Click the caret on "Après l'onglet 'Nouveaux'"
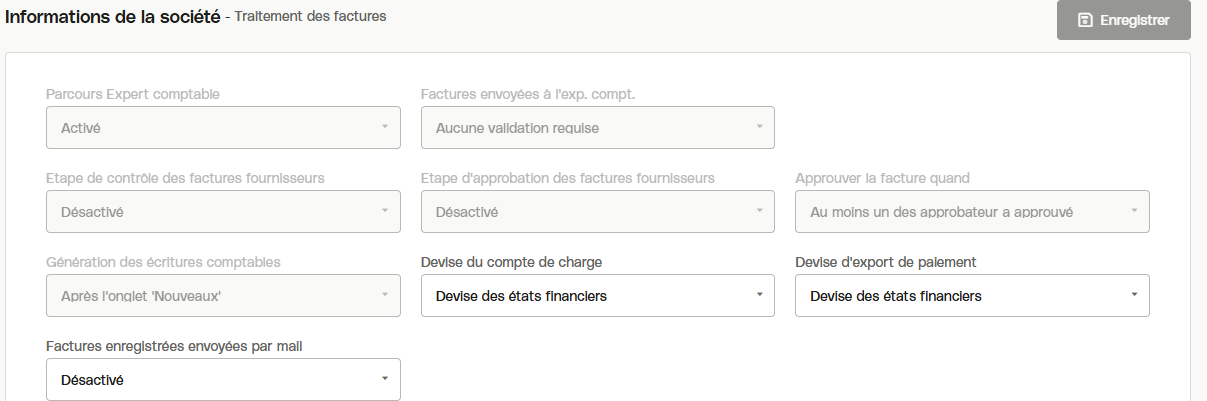 384,296
